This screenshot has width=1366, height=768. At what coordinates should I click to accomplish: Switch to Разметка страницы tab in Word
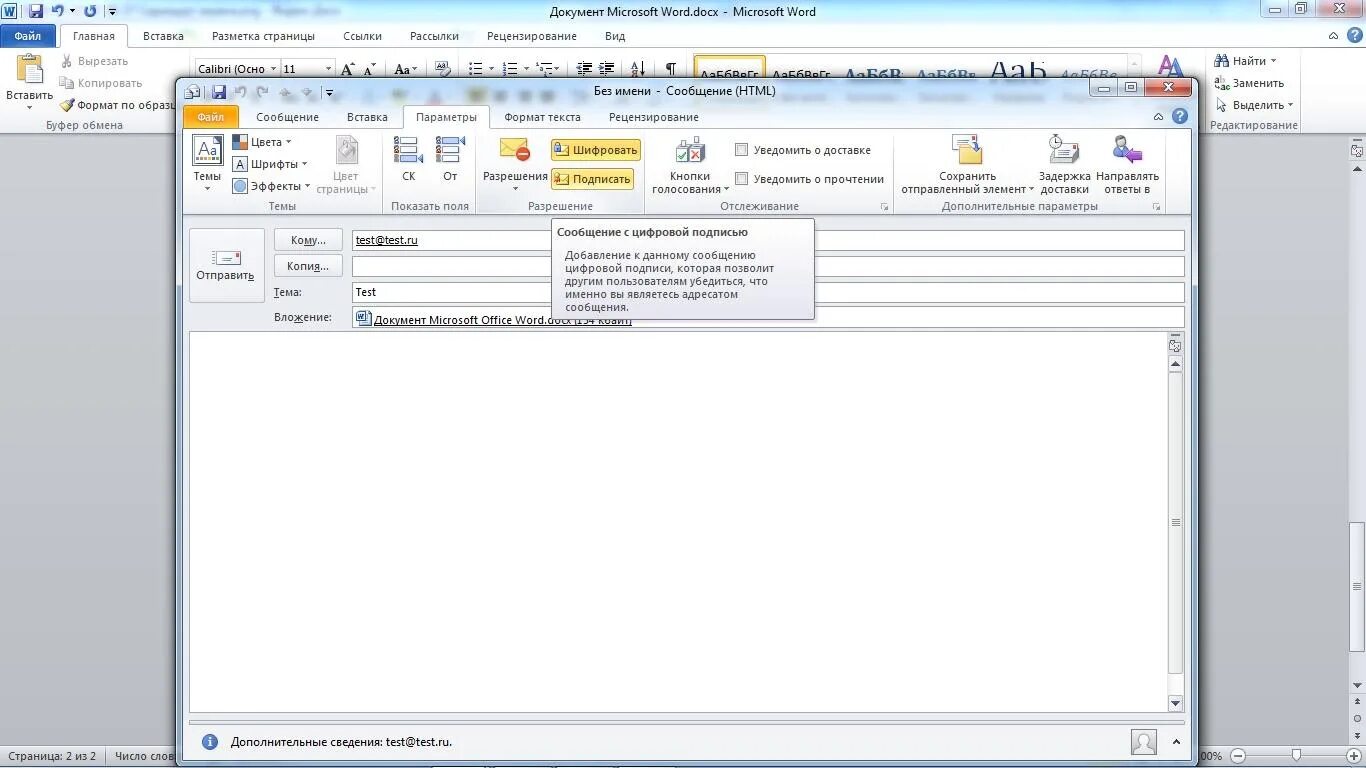pyautogui.click(x=263, y=36)
